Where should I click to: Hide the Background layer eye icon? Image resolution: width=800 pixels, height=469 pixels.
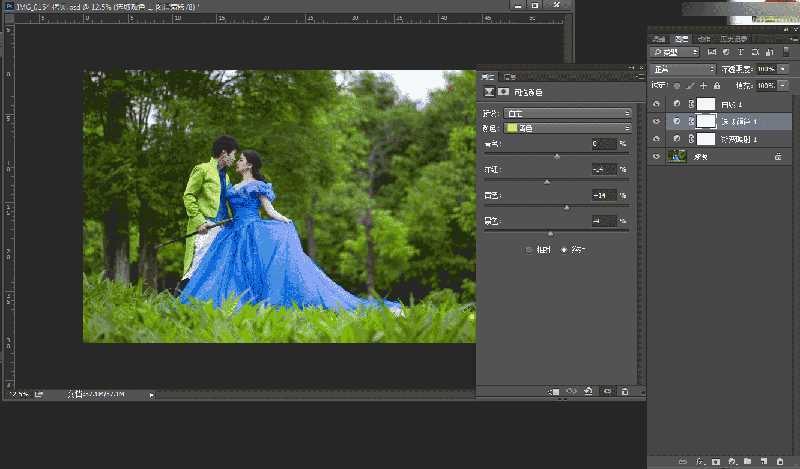[656, 157]
